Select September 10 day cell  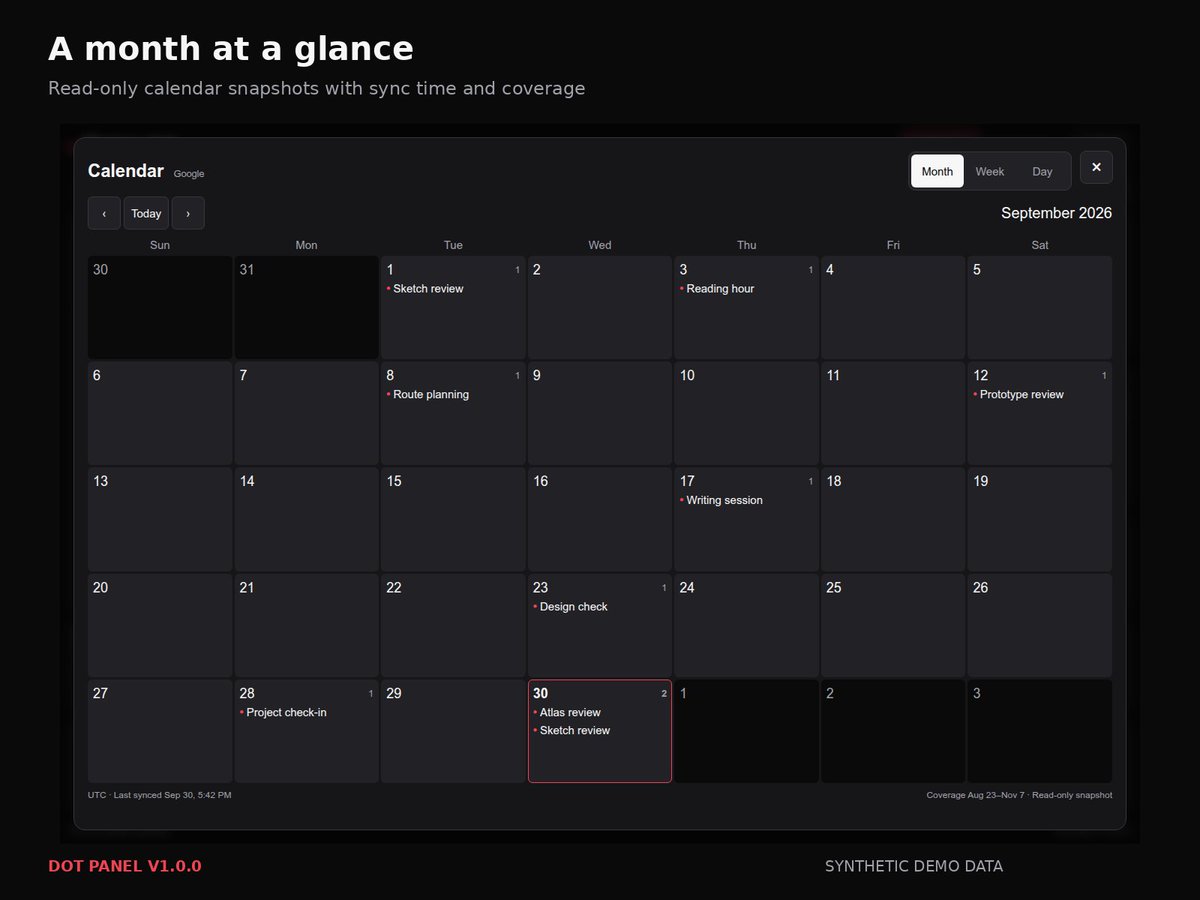pos(746,413)
